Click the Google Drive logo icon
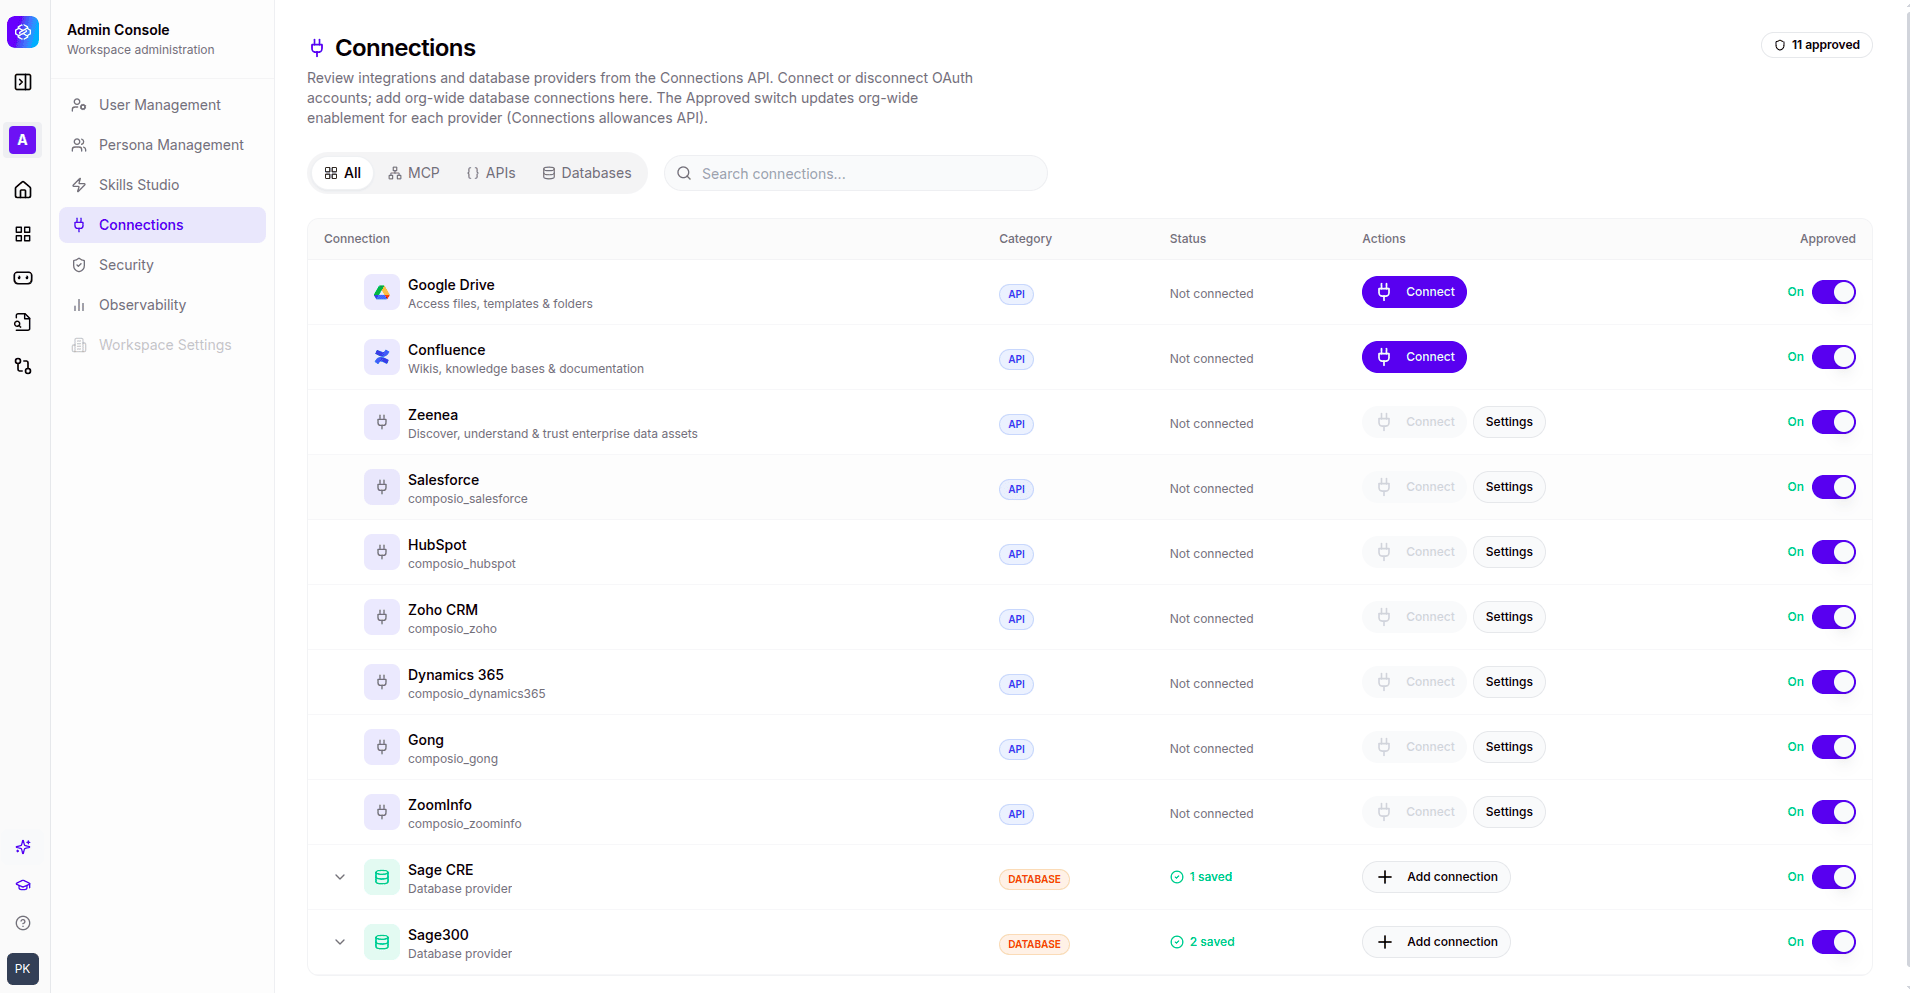Viewport: 1910px width, 993px height. [x=382, y=292]
